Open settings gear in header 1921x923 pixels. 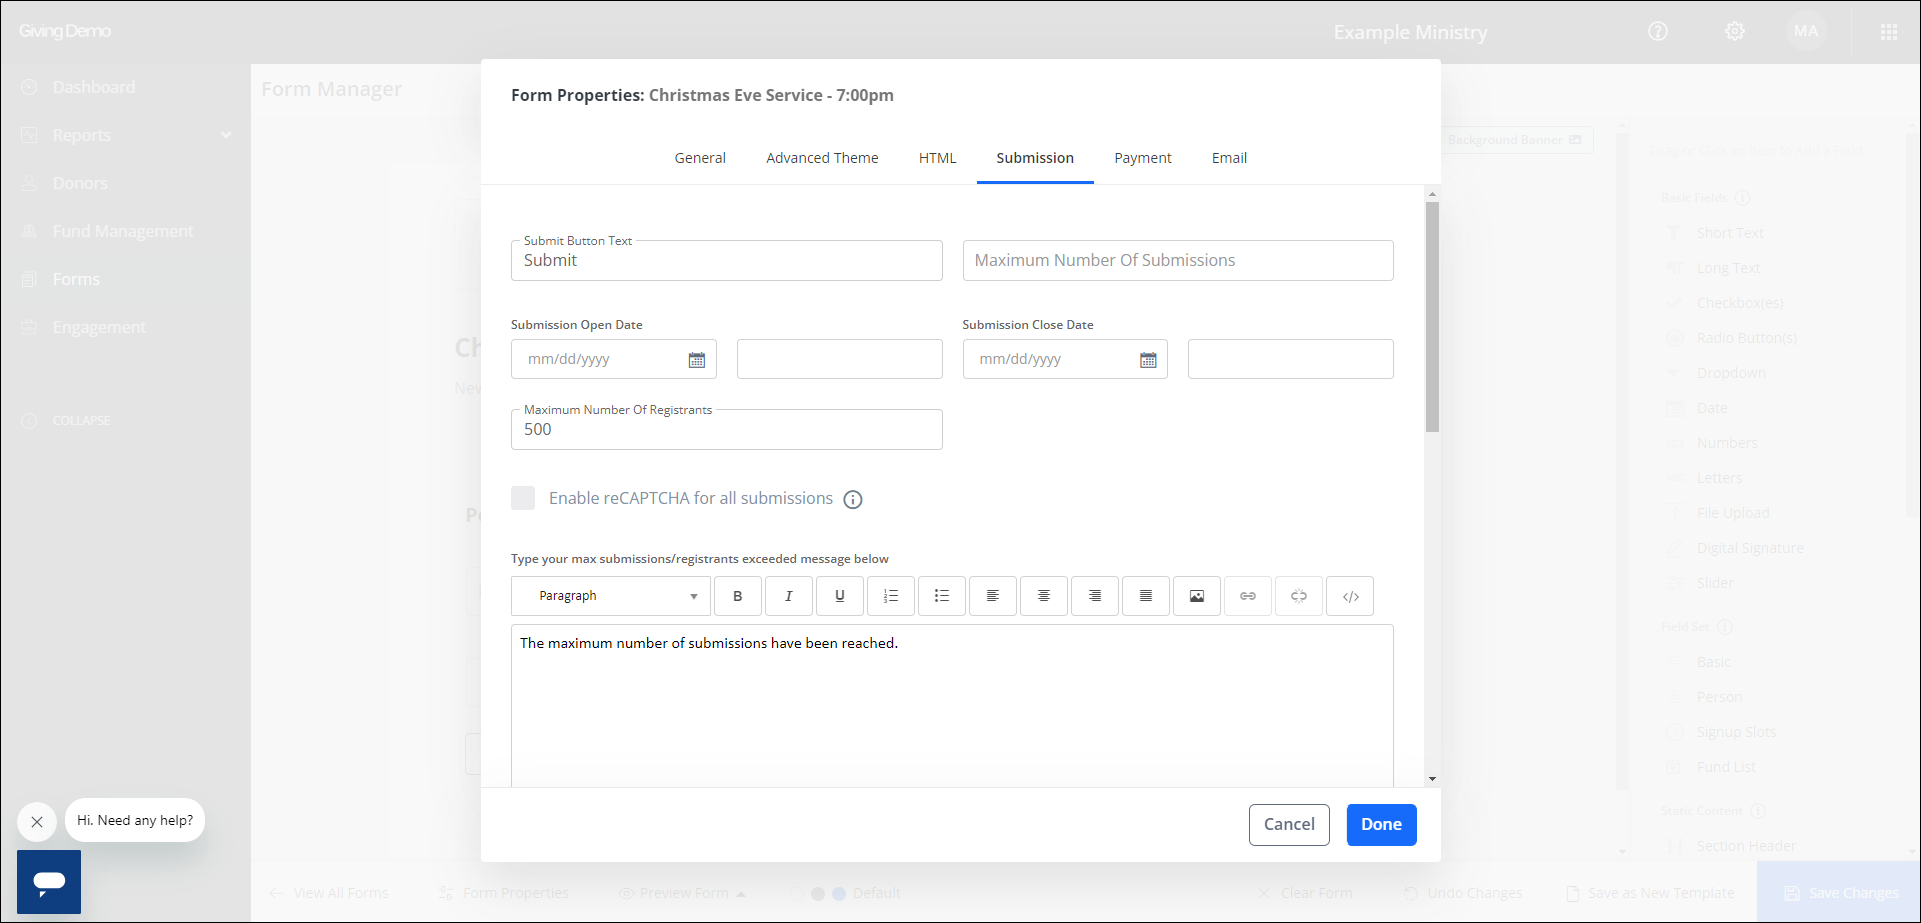pyautogui.click(x=1735, y=31)
